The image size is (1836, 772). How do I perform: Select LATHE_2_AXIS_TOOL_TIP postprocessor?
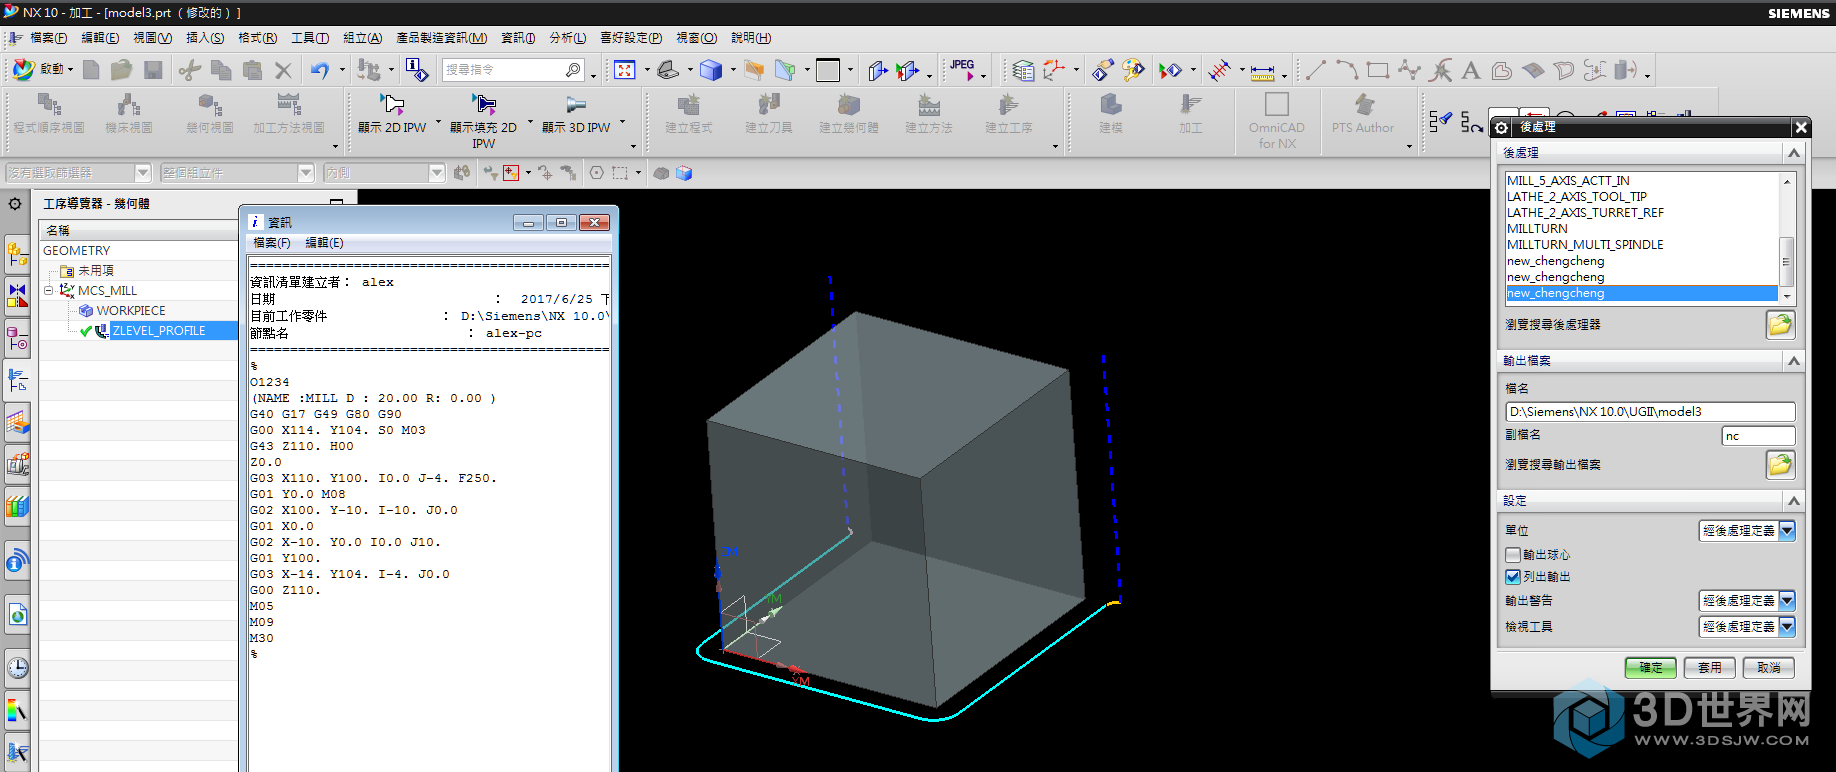[1576, 196]
